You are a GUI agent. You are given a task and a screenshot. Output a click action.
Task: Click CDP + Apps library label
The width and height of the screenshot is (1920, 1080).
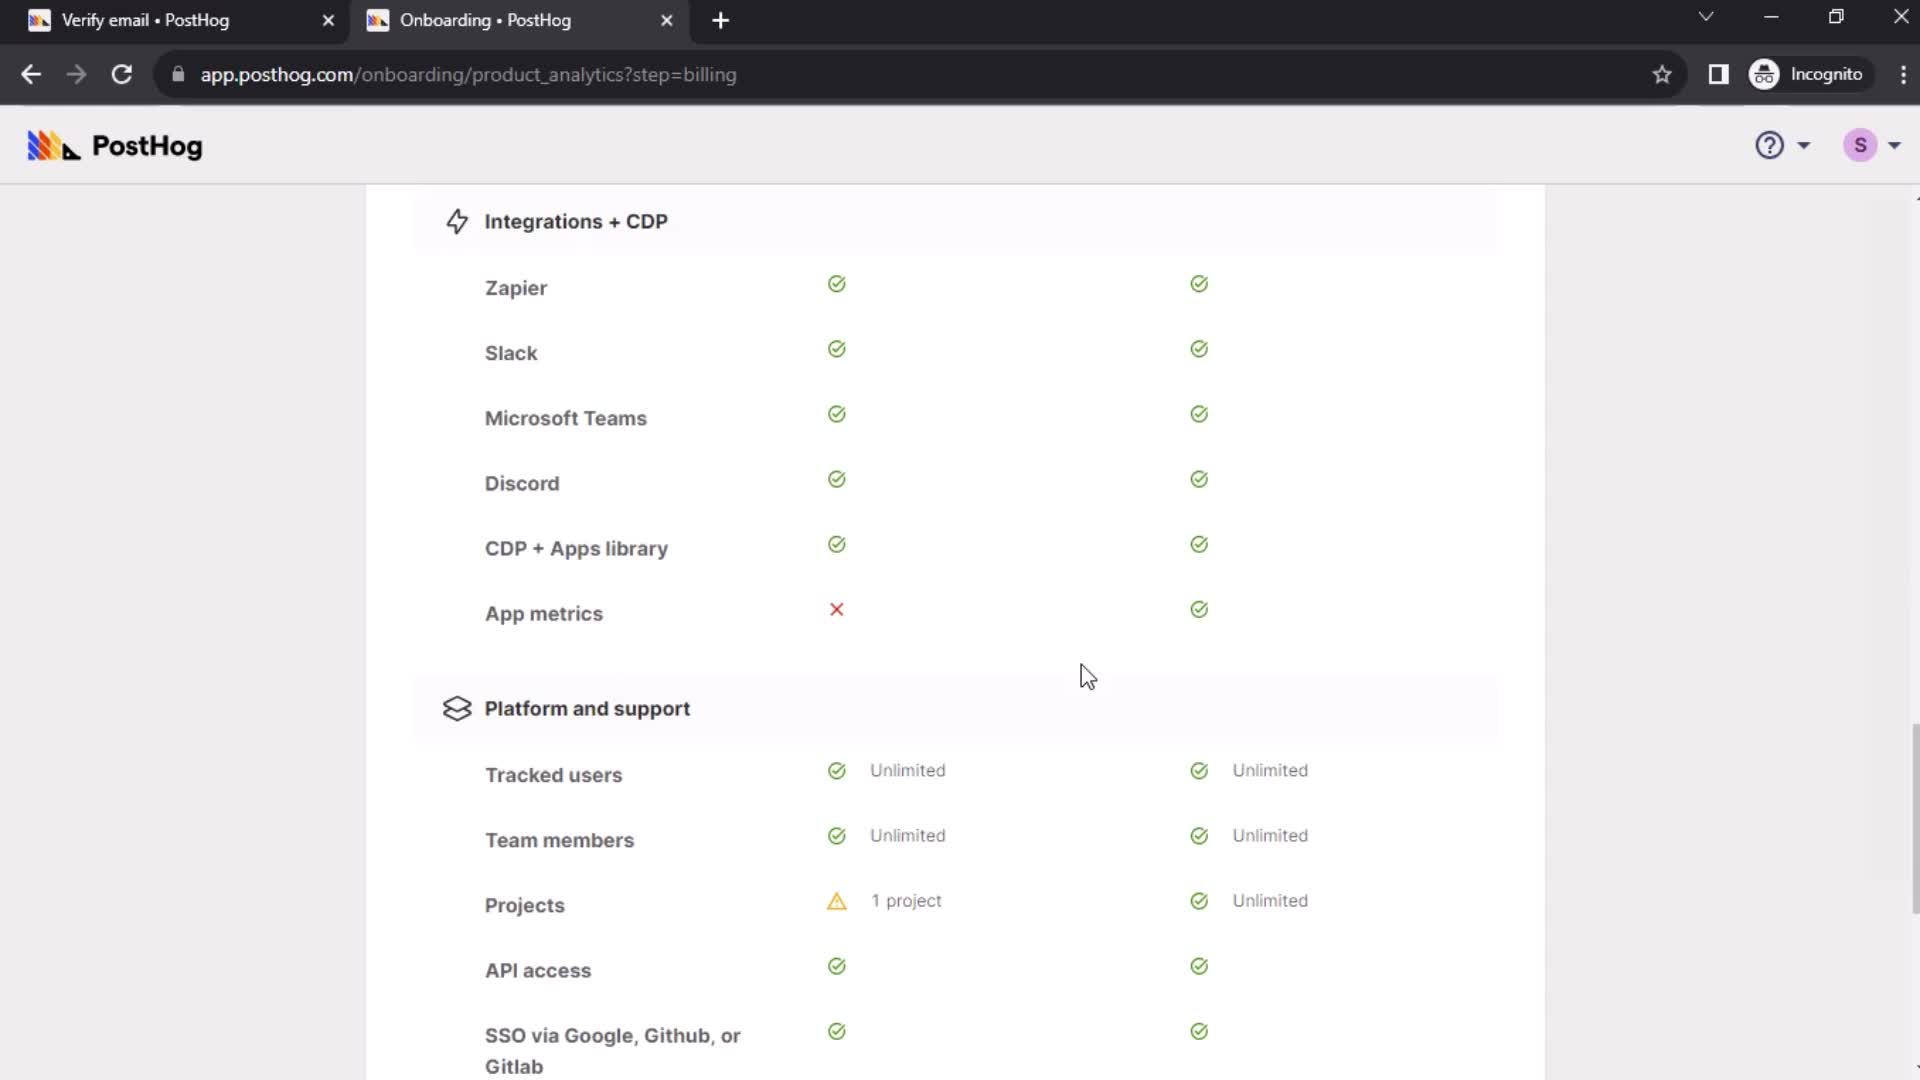(576, 548)
